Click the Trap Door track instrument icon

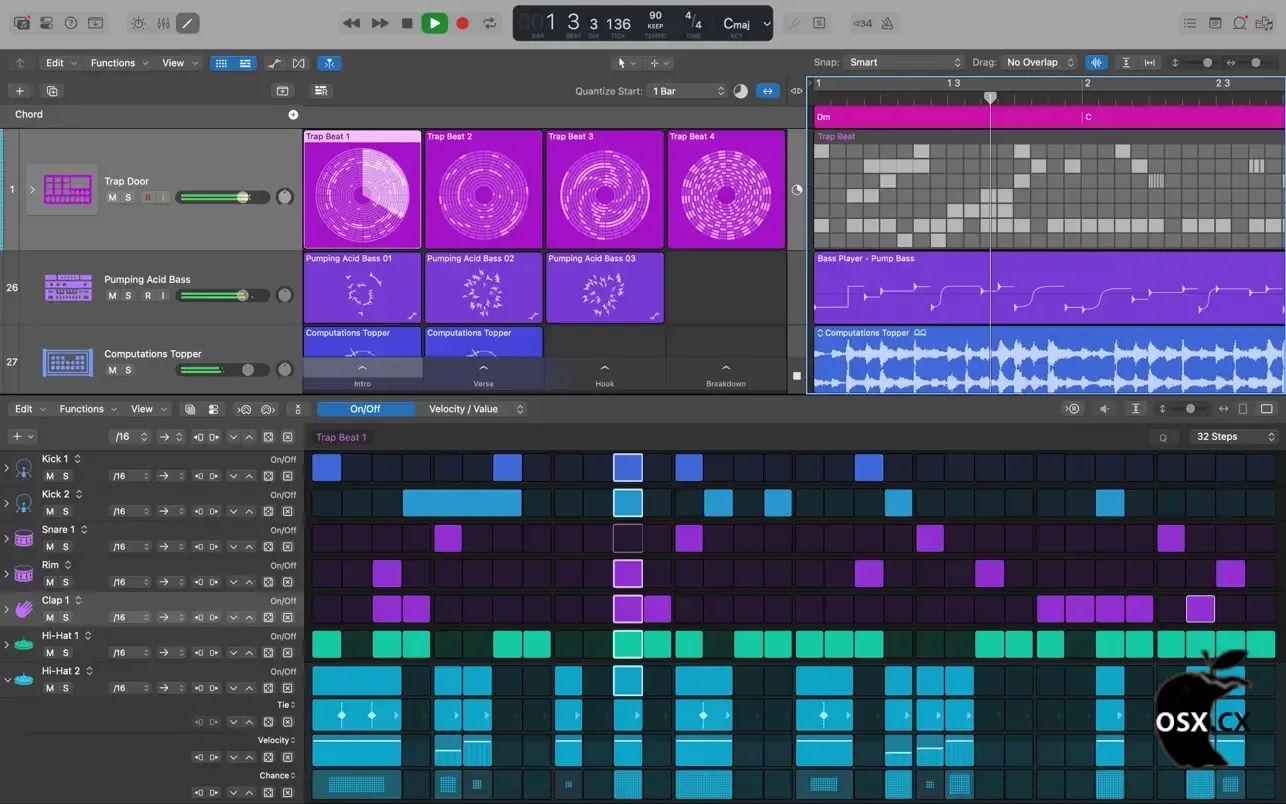pyautogui.click(x=67, y=189)
